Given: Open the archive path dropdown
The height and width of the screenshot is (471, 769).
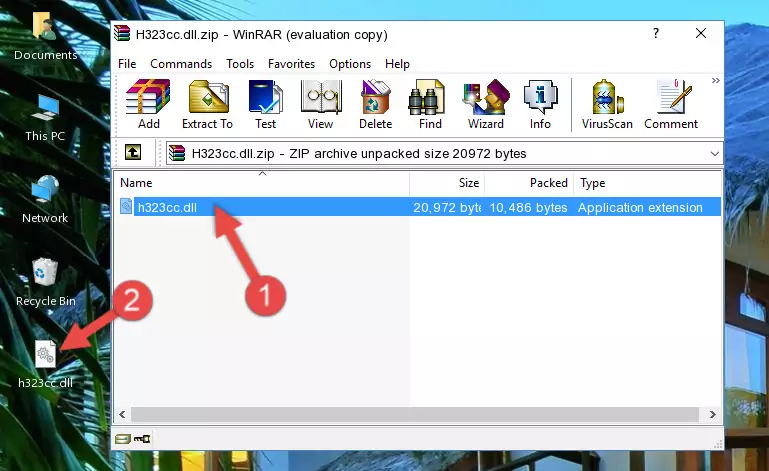Looking at the screenshot, I should 715,154.
